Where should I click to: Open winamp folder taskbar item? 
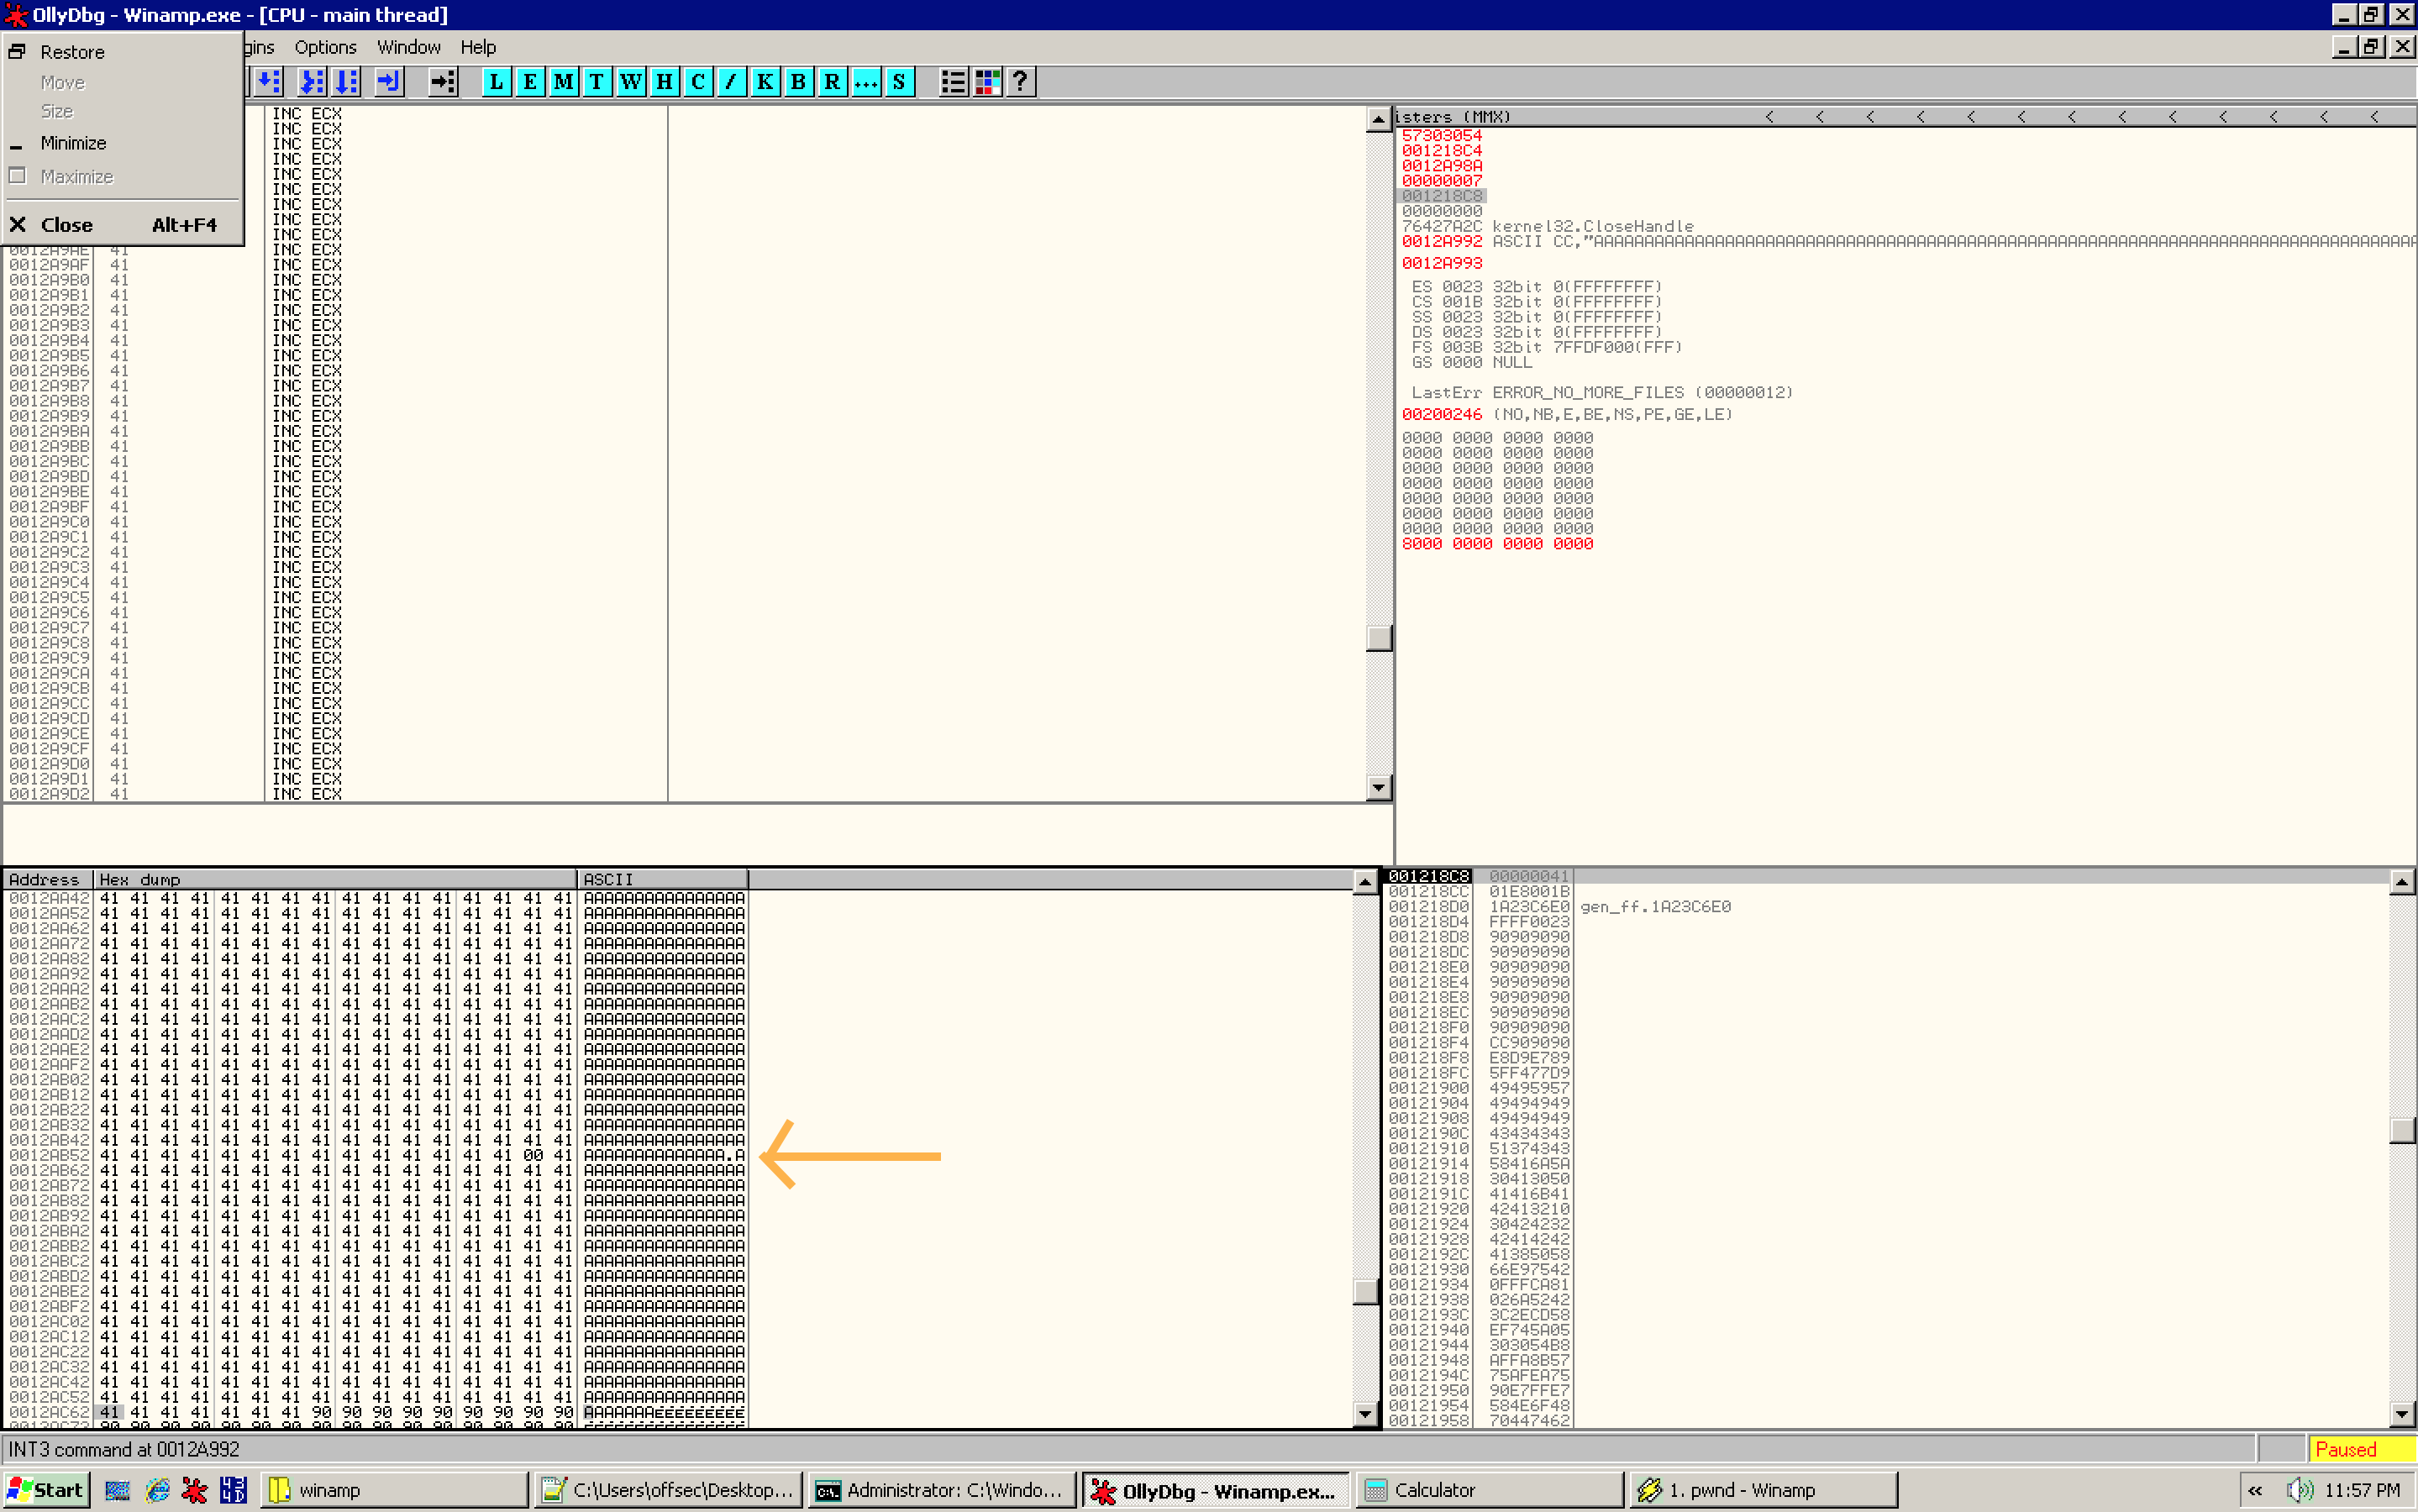[x=394, y=1490]
